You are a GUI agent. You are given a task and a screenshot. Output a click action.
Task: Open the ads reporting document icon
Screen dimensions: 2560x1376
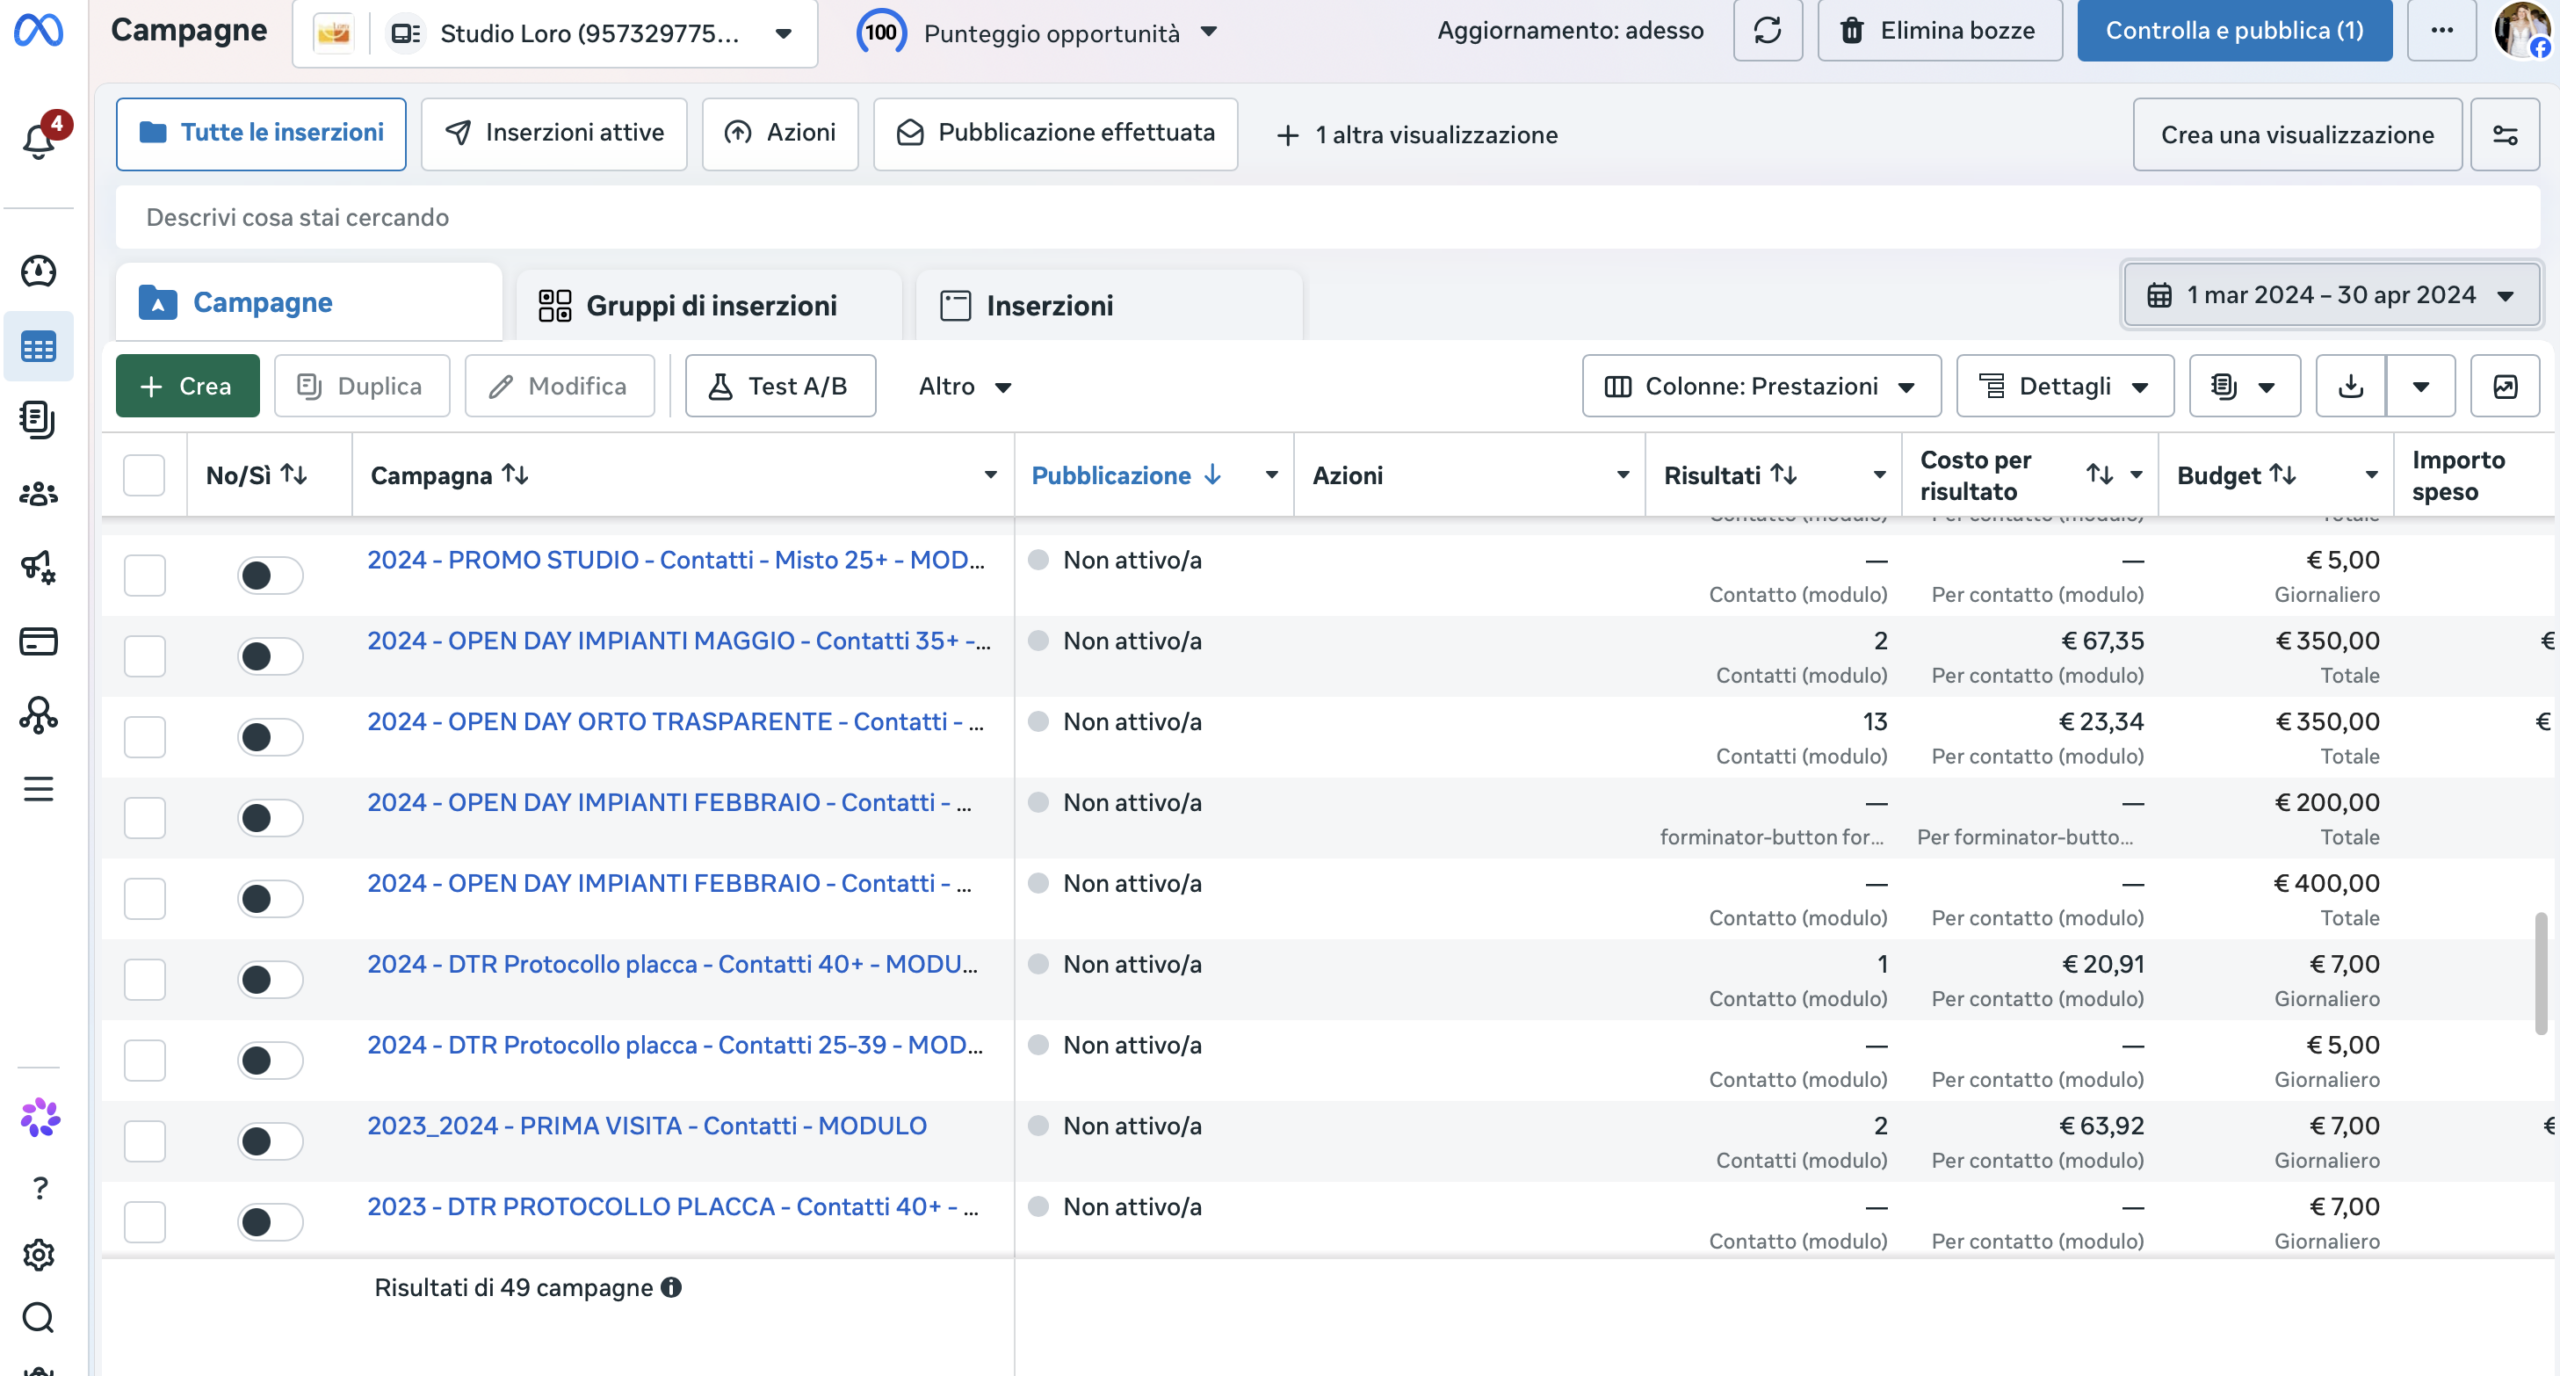(38, 420)
